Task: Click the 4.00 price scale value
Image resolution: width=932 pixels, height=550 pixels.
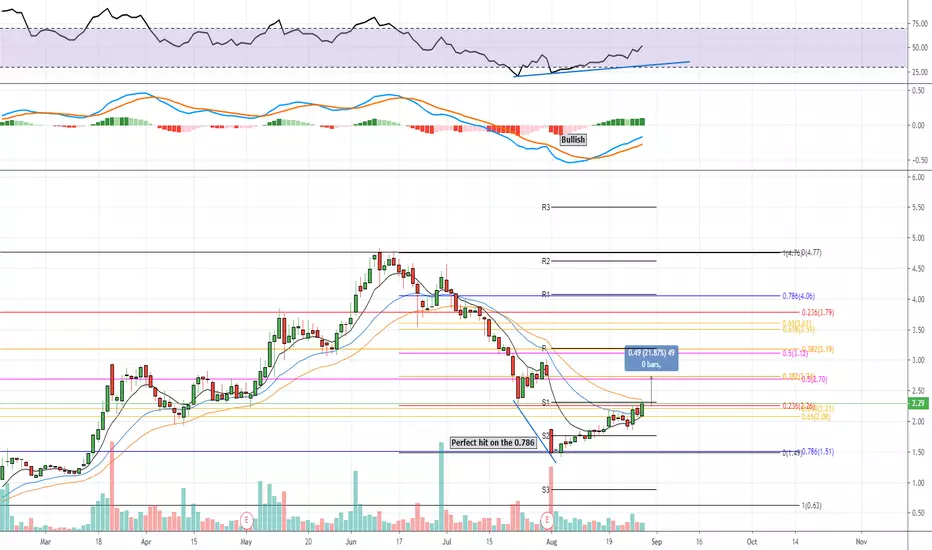Action: tap(920, 299)
